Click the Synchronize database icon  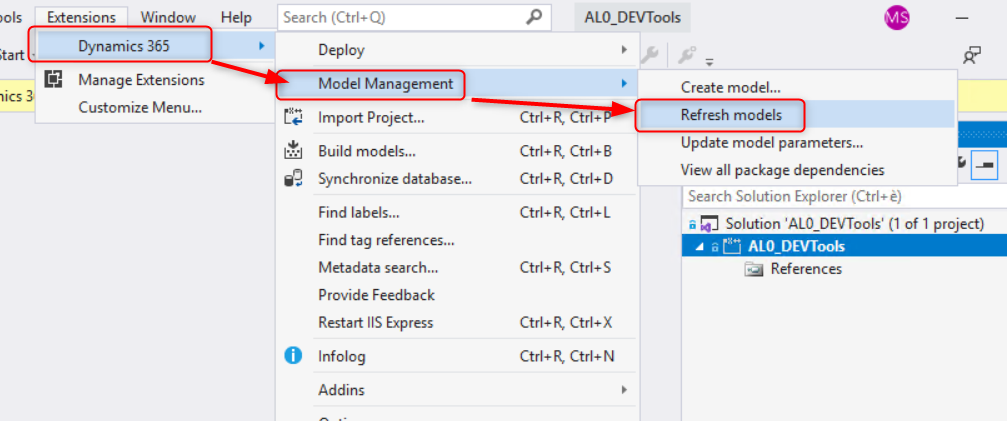[x=293, y=178]
